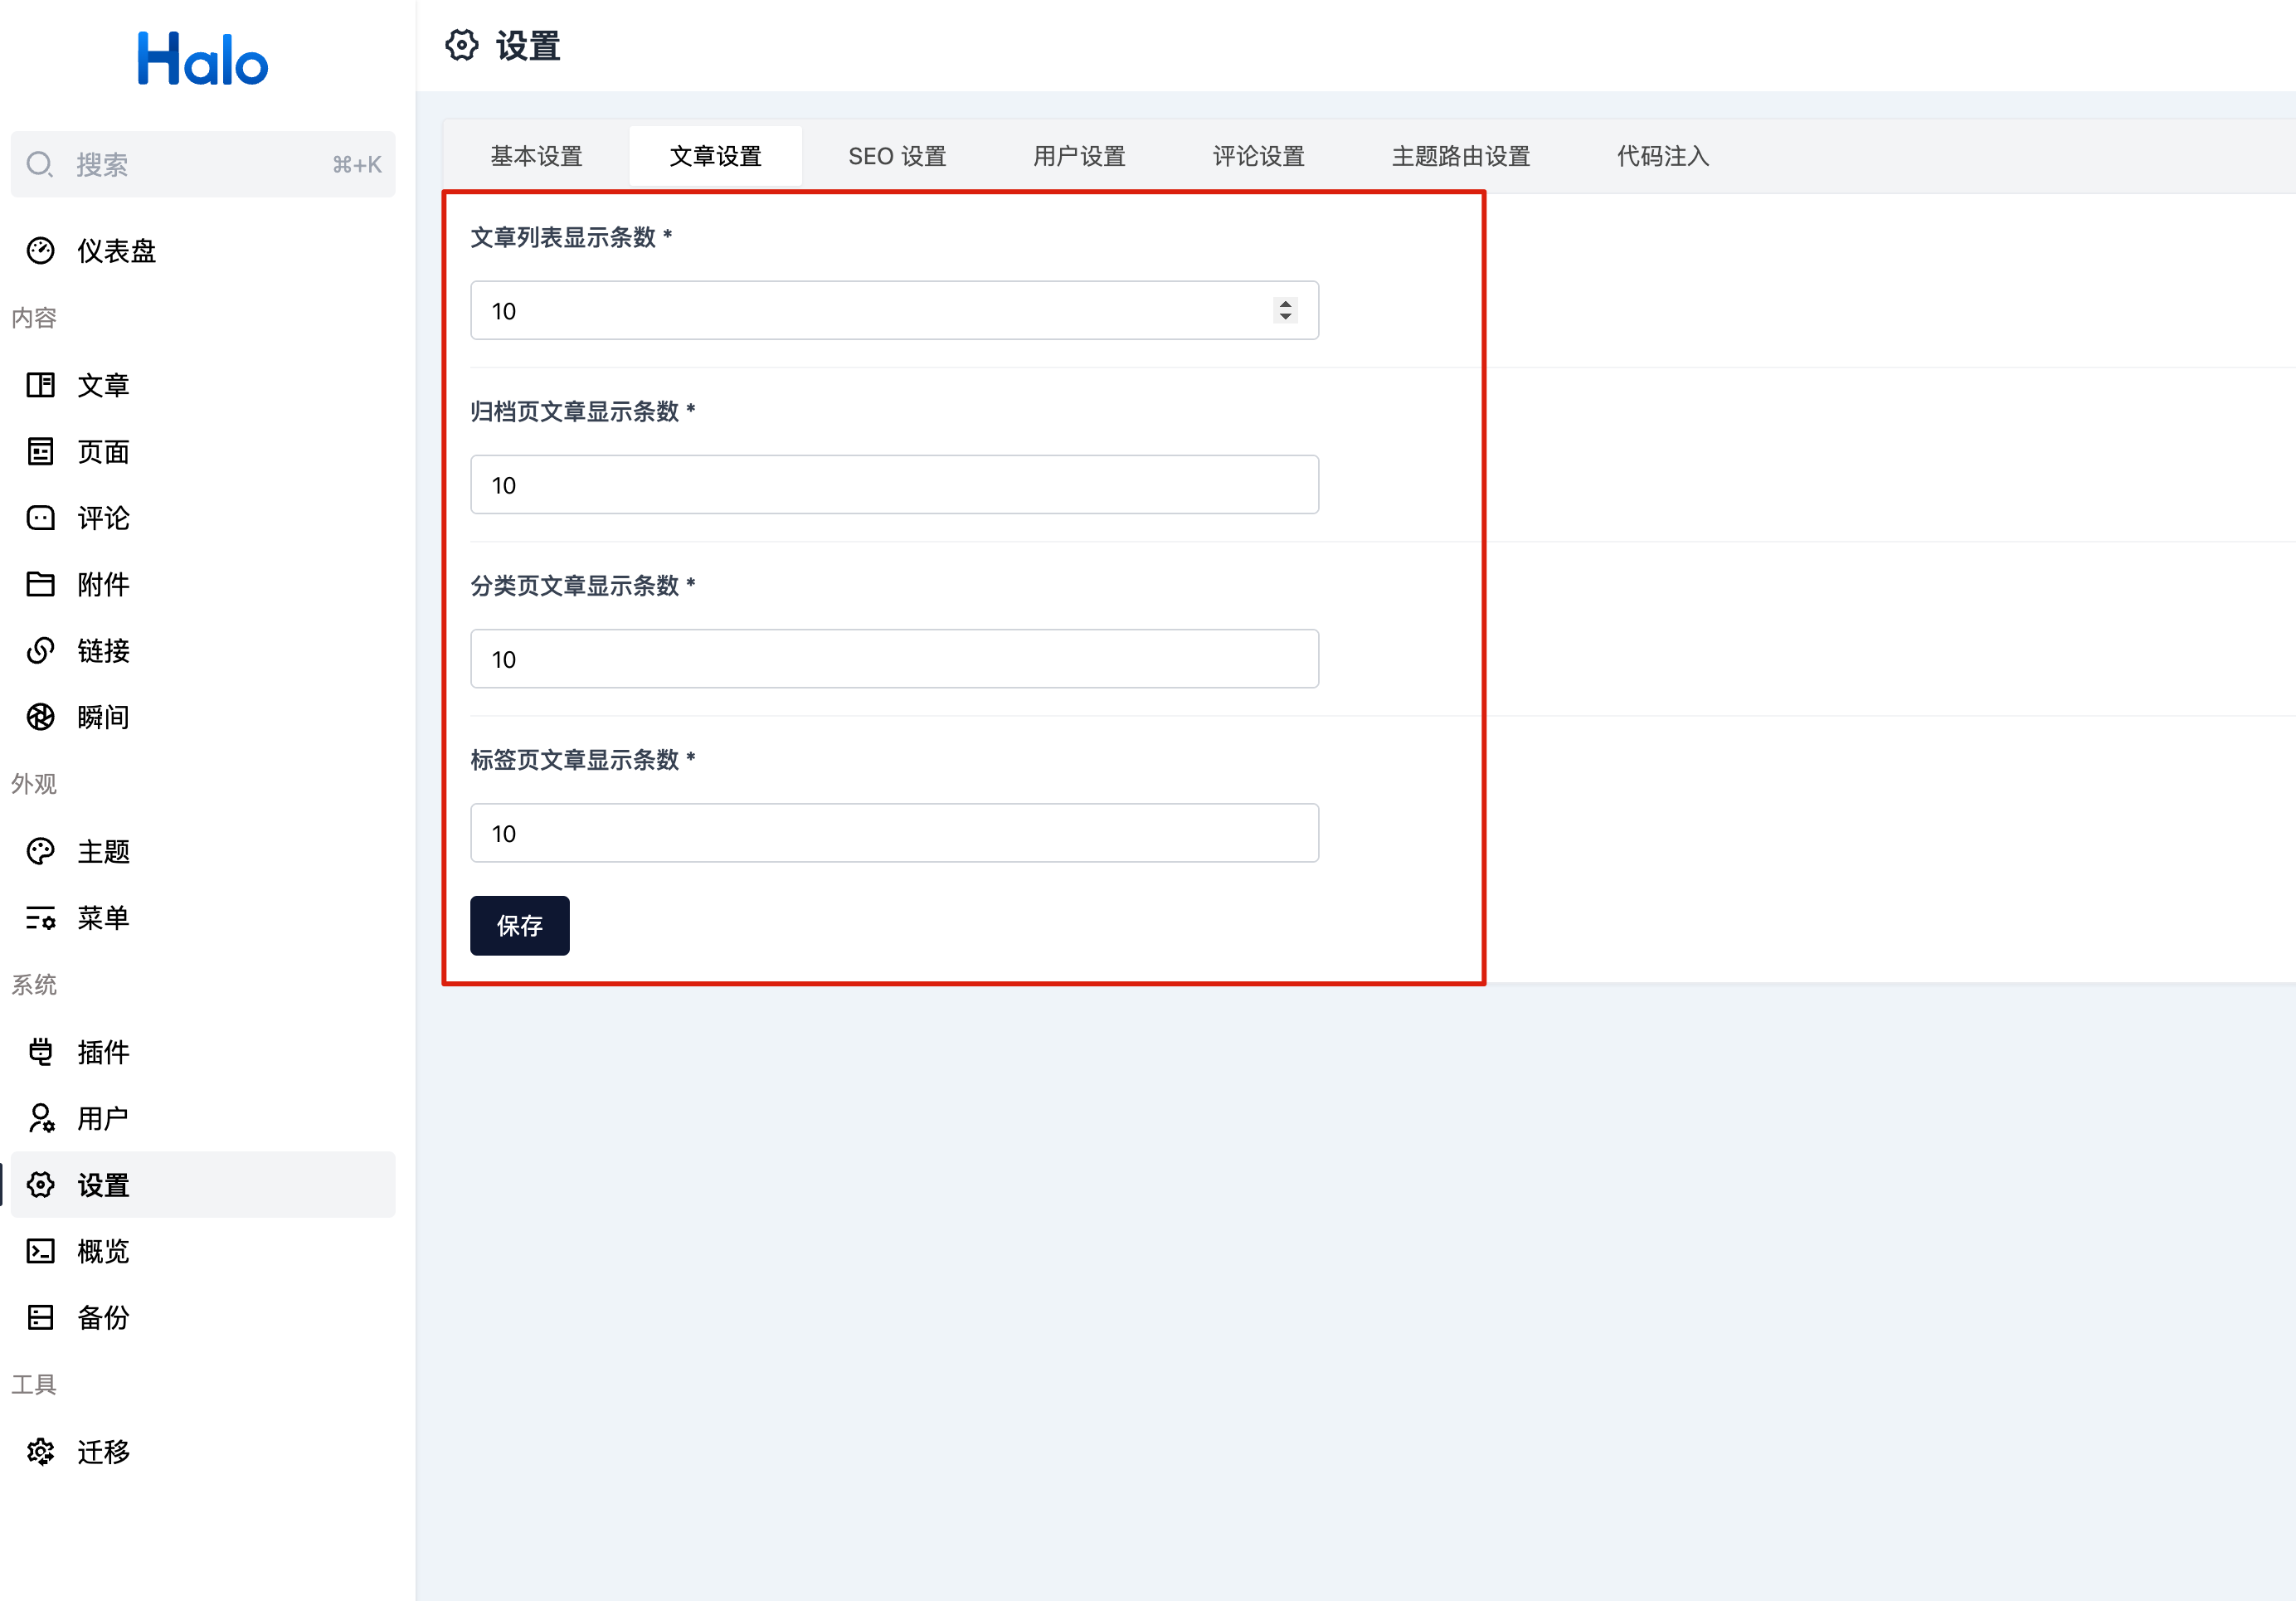Viewport: 2296px width, 1601px height.
Task: Click the 备份 backup sidebar icon
Action: [41, 1318]
